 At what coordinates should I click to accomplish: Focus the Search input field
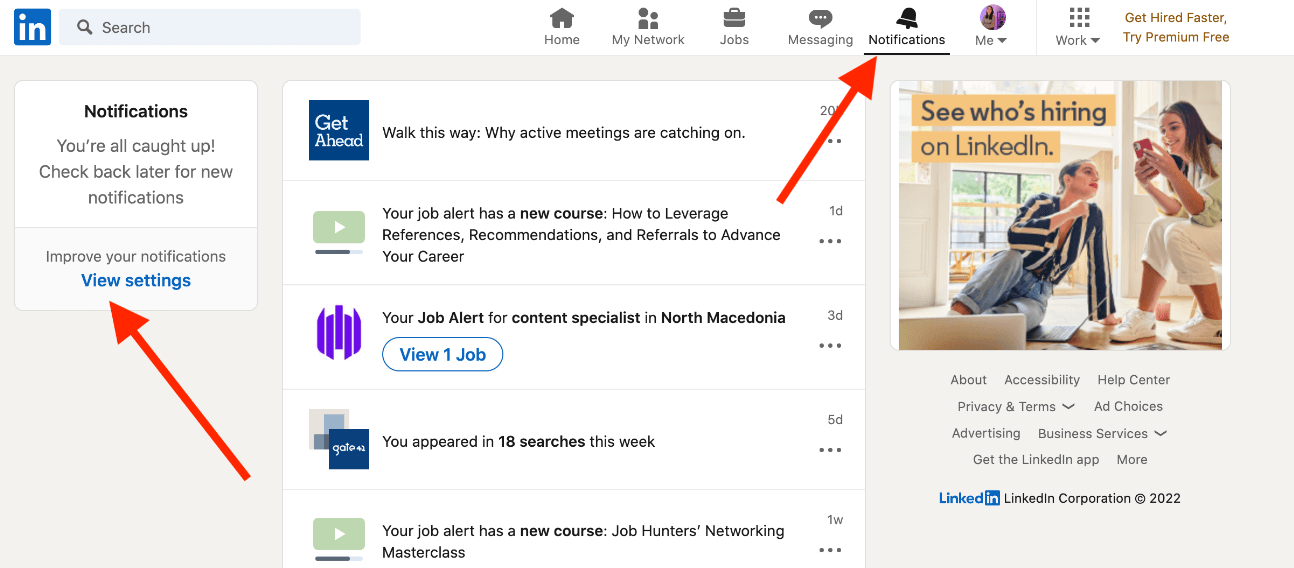210,27
